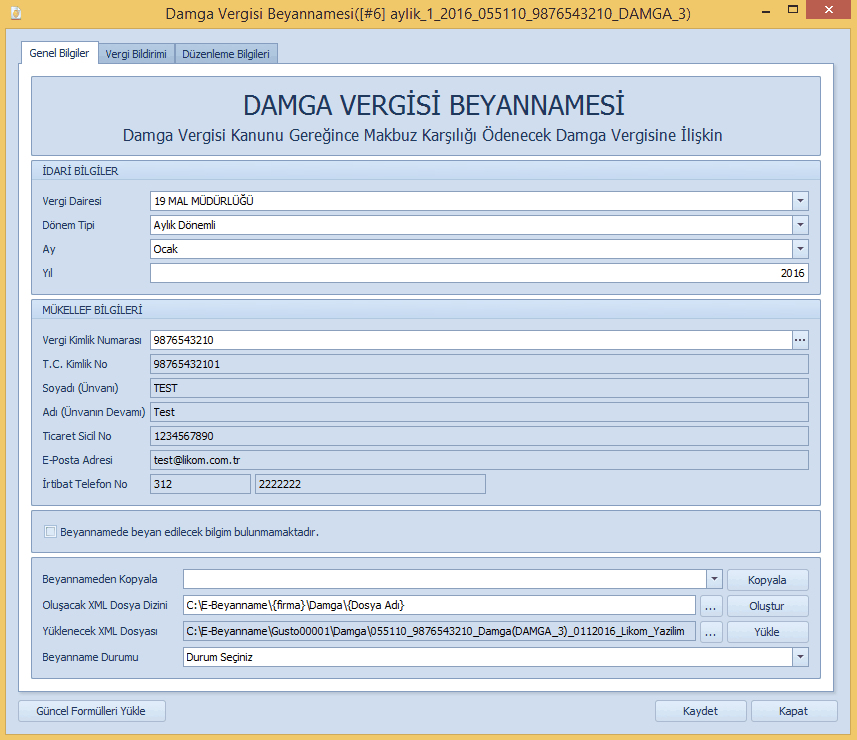The image size is (857, 740).
Task: Expand the Vergi Dairesi dropdown arrow
Action: coord(800,201)
